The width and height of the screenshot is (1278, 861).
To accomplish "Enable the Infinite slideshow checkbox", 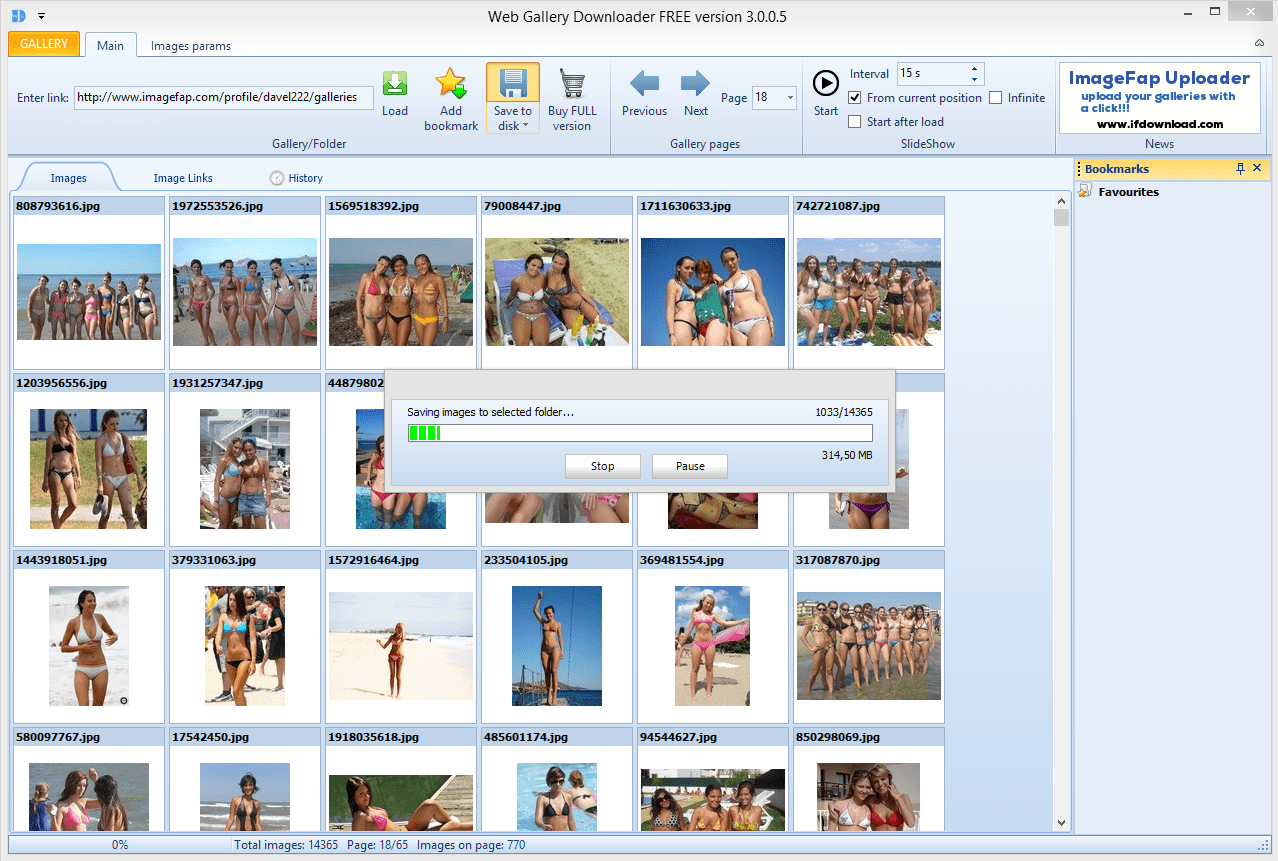I will 996,98.
